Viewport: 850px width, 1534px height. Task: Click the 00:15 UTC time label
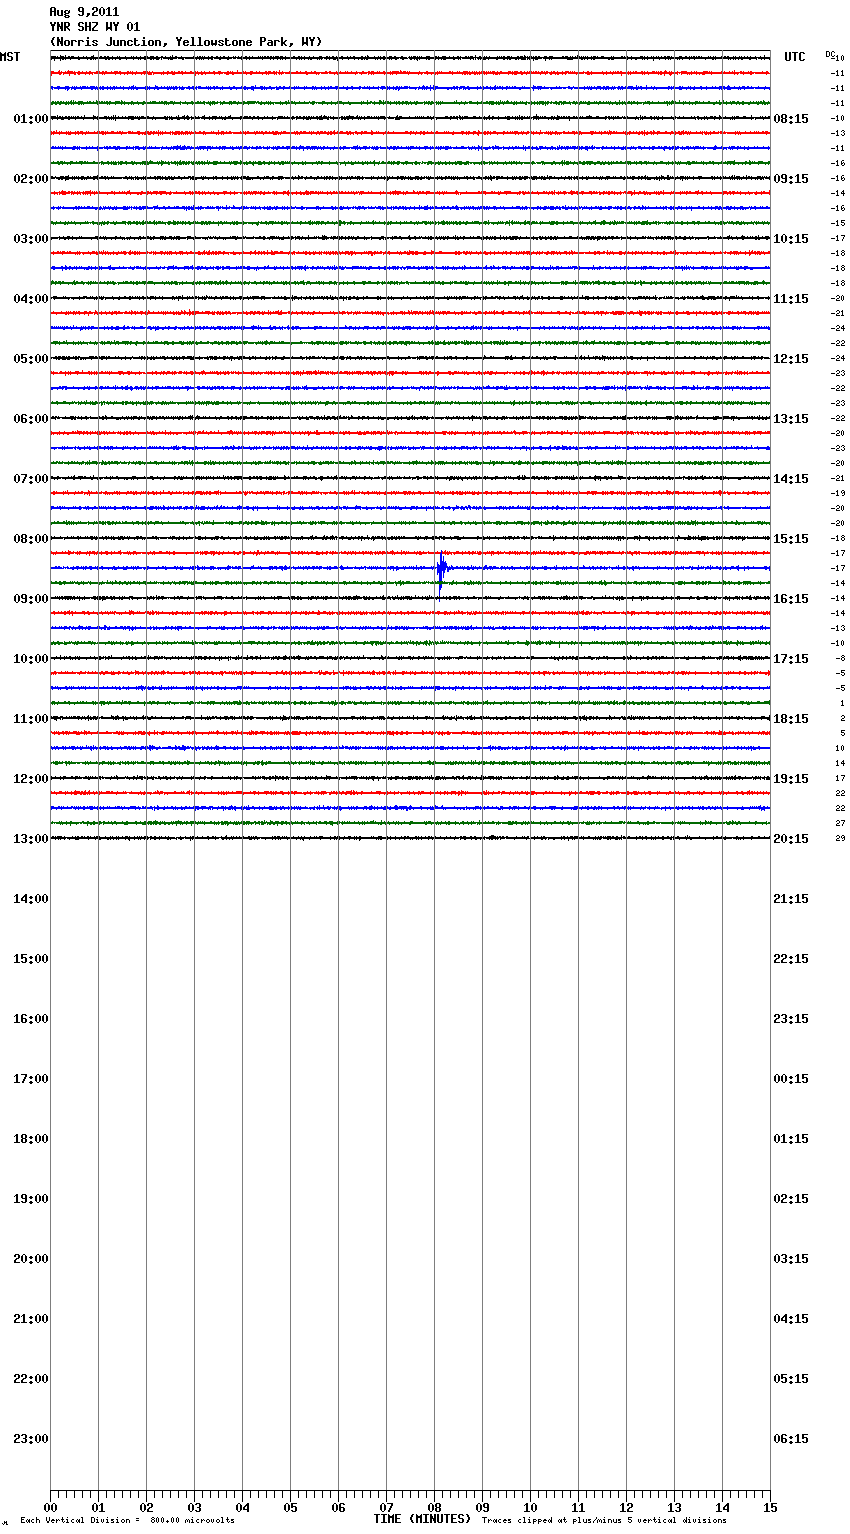point(791,1079)
